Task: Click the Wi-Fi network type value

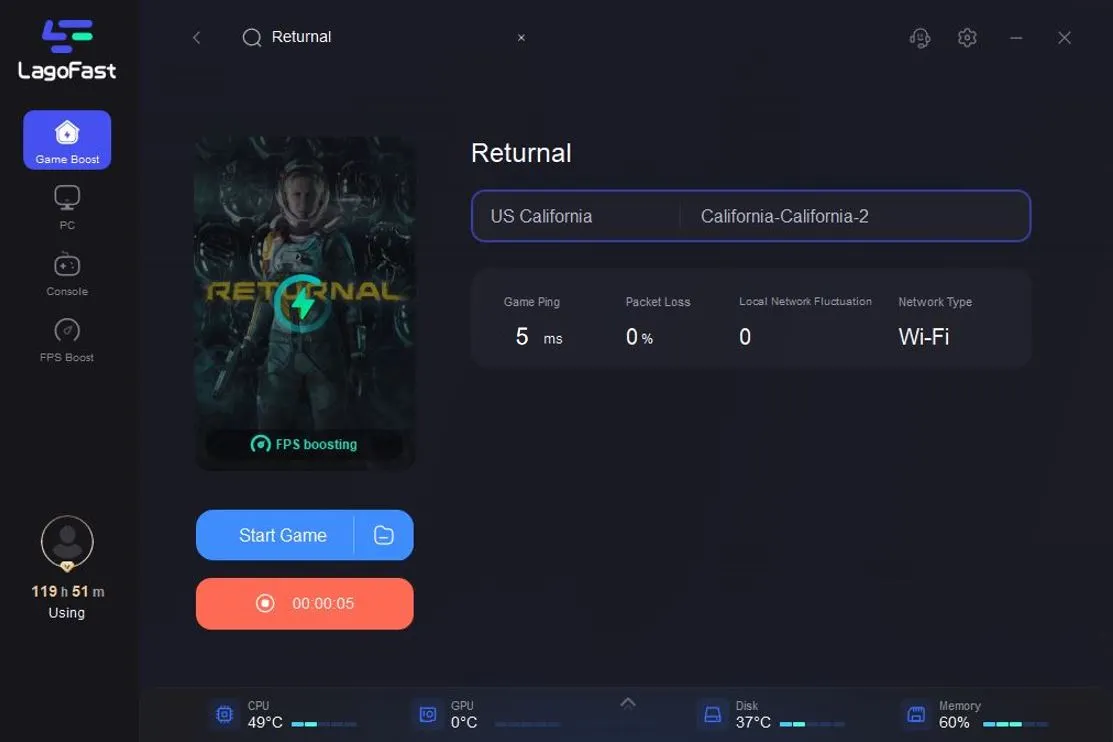Action: 923,337
